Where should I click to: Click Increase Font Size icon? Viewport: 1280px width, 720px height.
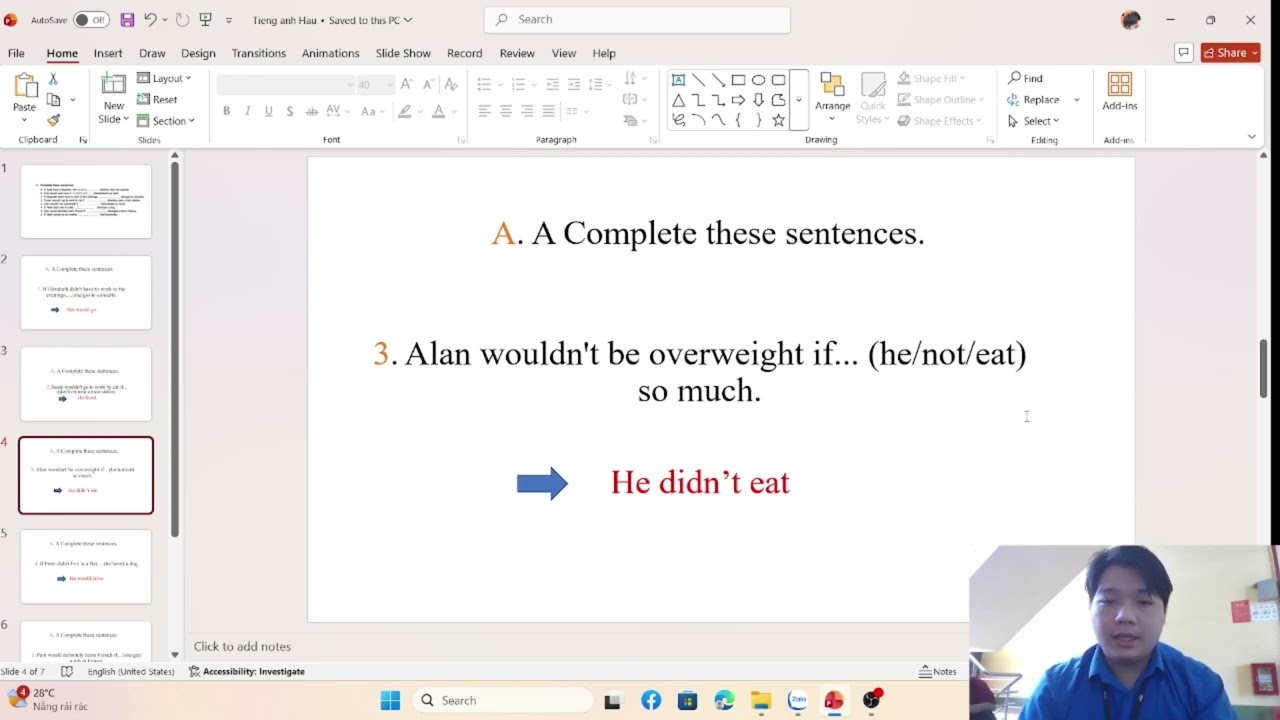tap(407, 85)
